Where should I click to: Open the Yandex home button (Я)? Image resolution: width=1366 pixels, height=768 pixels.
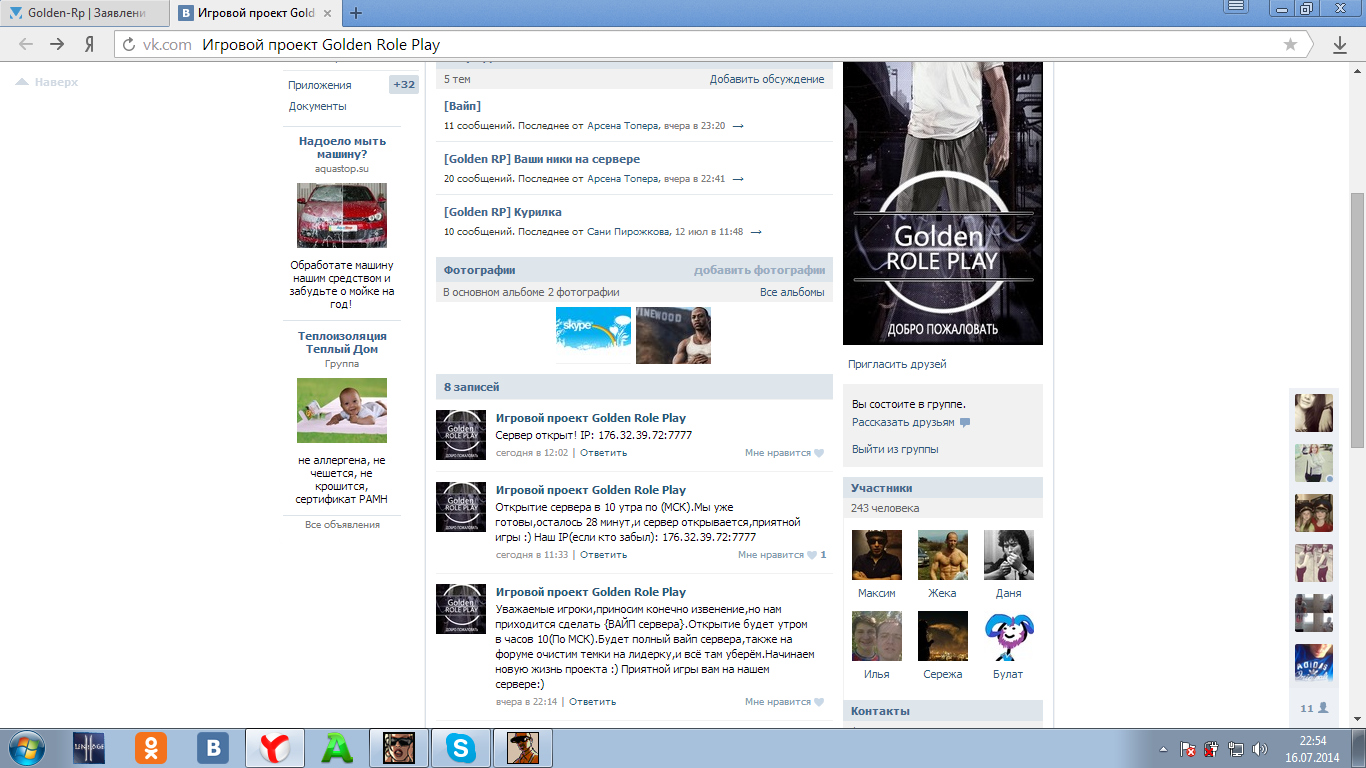click(x=89, y=45)
